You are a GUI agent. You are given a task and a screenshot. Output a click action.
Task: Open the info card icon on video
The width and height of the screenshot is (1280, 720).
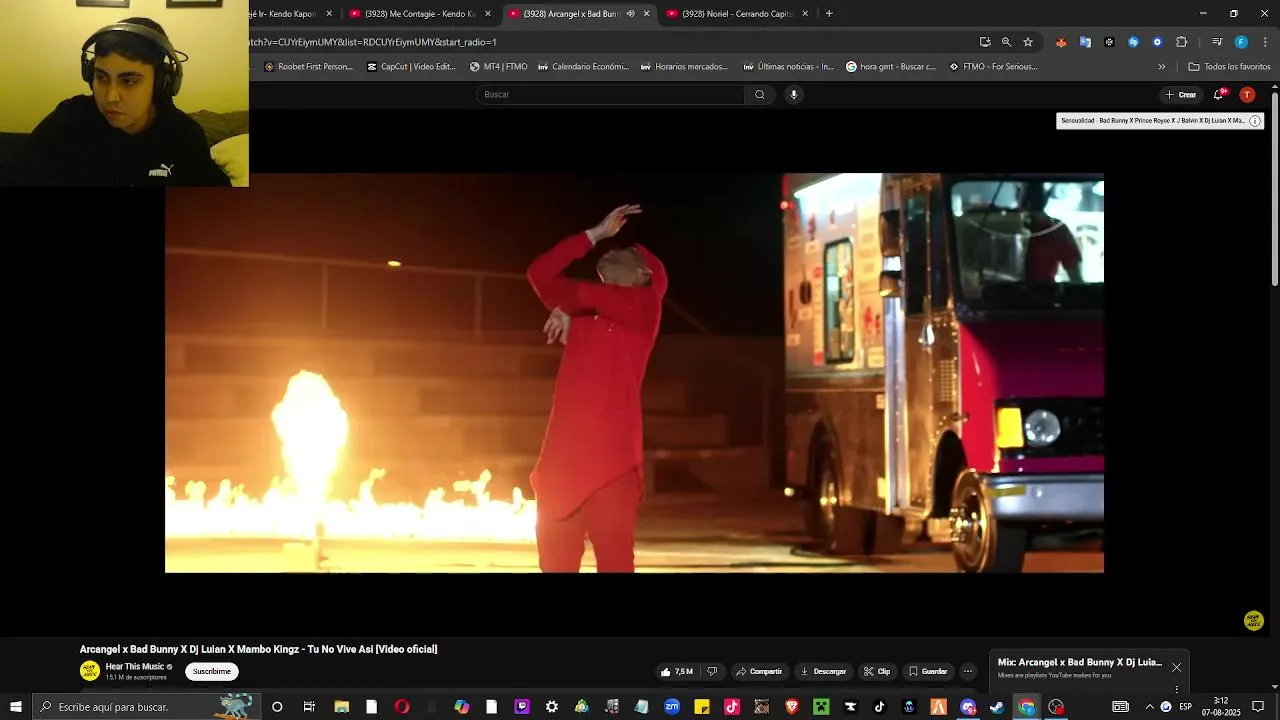tap(1255, 121)
